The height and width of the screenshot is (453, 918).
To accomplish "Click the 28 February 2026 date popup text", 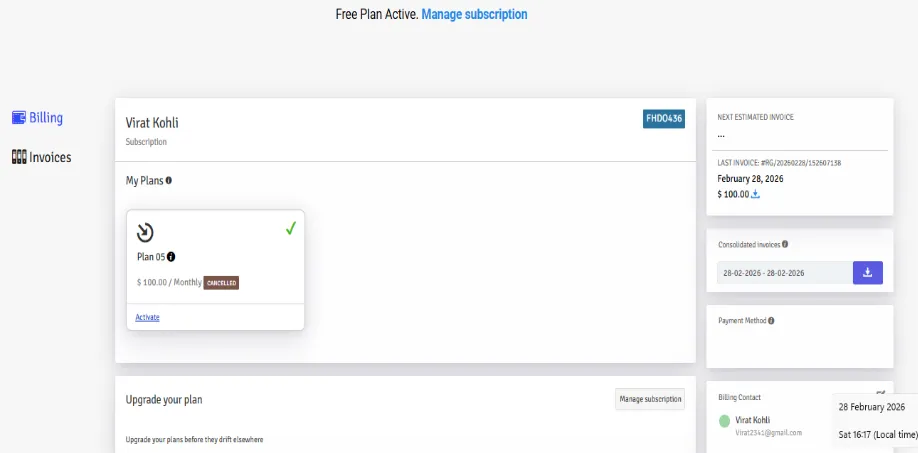I will tap(871, 407).
